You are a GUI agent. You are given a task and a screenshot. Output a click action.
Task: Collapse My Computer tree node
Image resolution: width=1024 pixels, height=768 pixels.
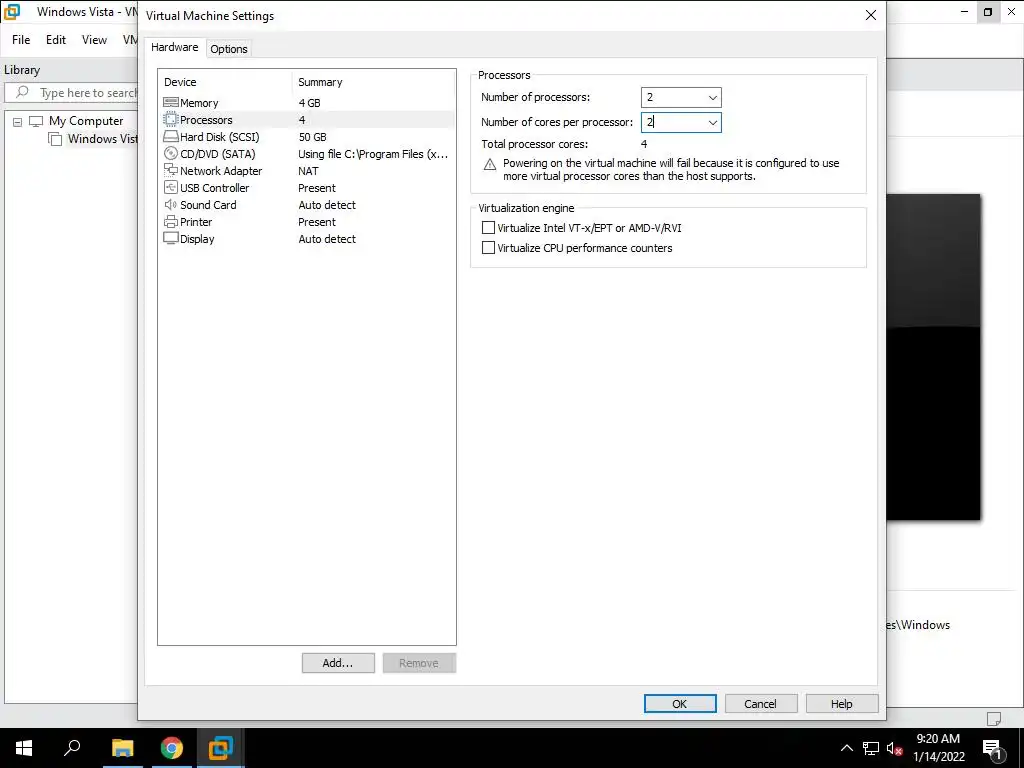pyautogui.click(x=17, y=121)
